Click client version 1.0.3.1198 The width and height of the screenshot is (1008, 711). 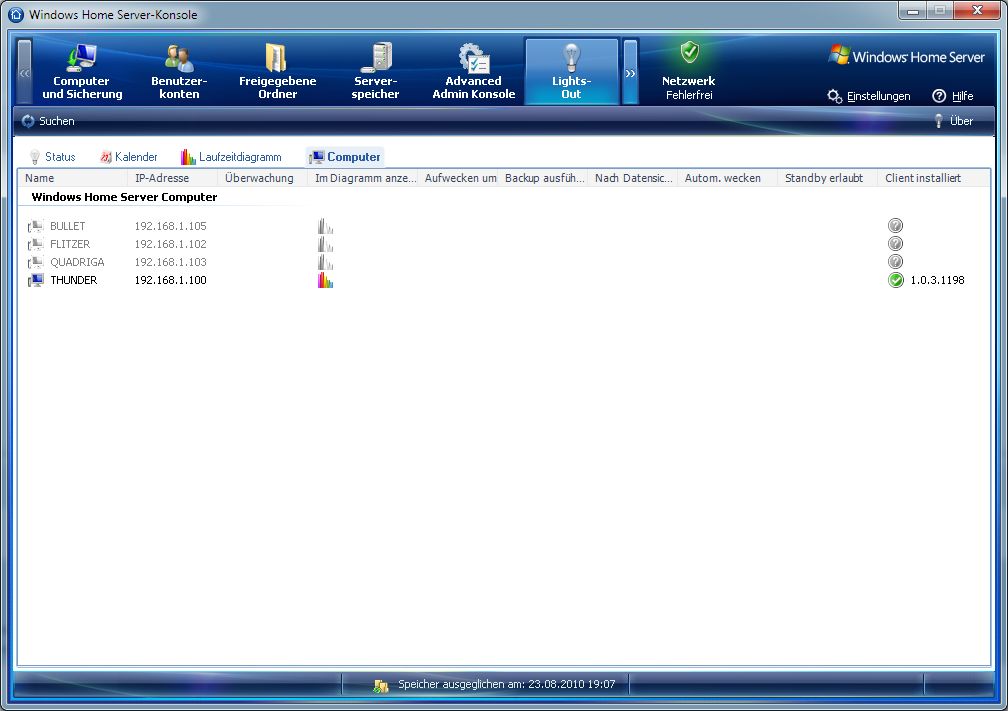coord(937,280)
